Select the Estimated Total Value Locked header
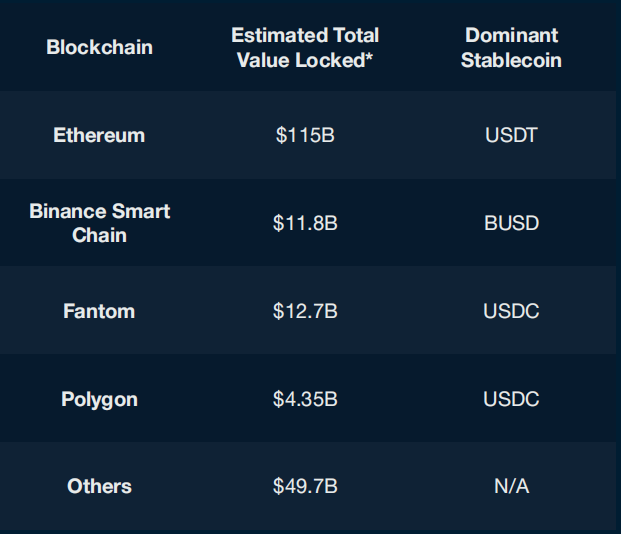 (305, 48)
